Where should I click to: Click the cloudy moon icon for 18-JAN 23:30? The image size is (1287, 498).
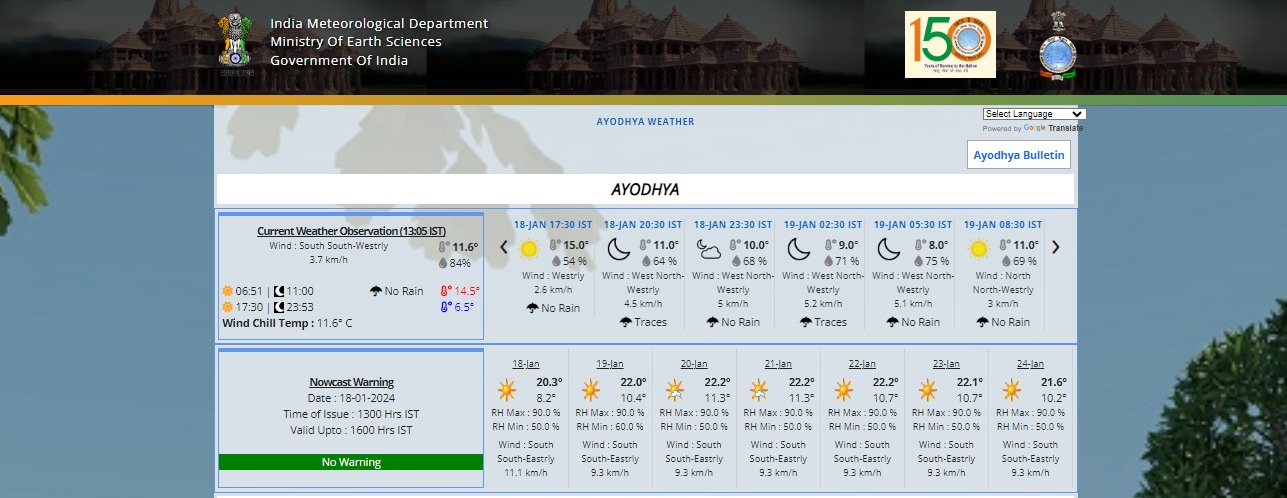[707, 248]
